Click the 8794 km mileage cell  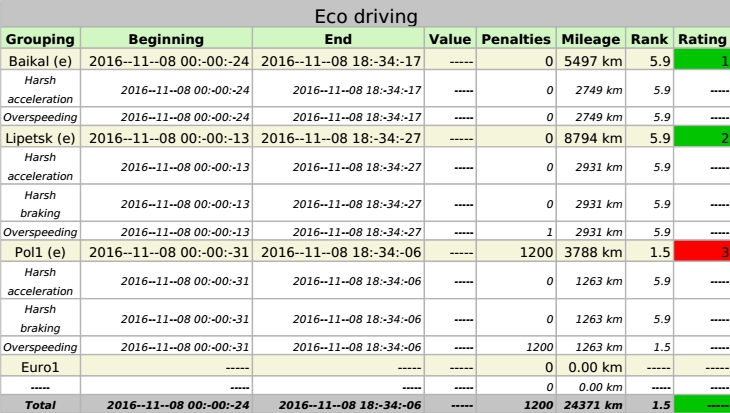pyautogui.click(x=592, y=136)
